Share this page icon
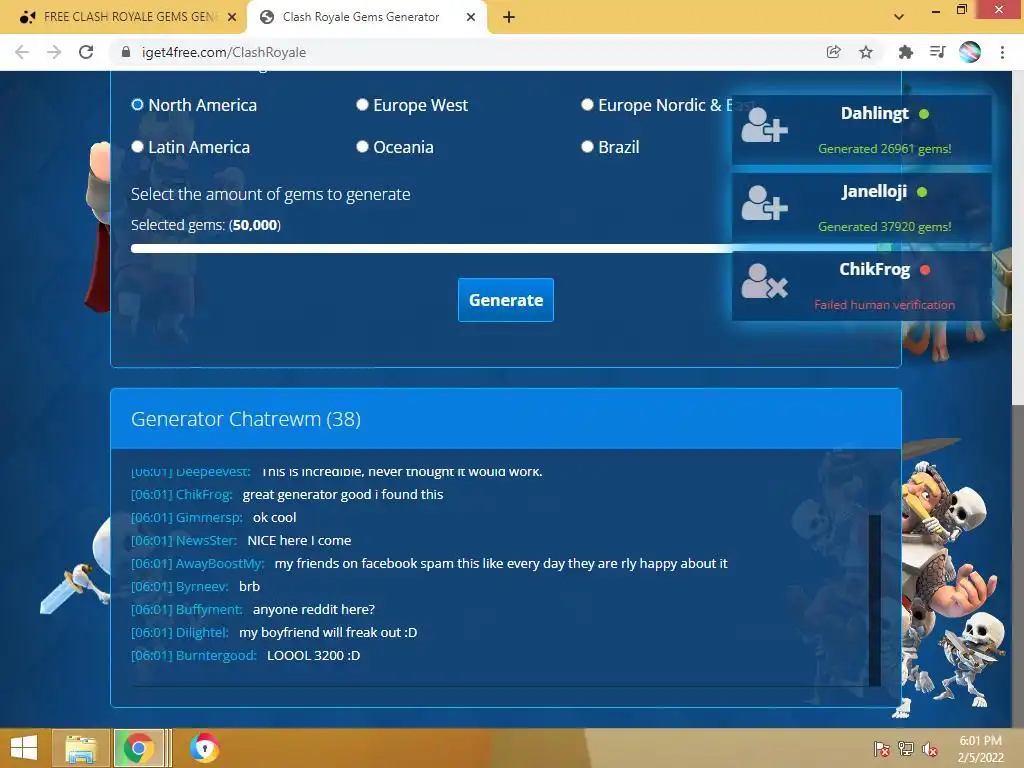This screenshot has width=1024, height=768. pyautogui.click(x=833, y=52)
